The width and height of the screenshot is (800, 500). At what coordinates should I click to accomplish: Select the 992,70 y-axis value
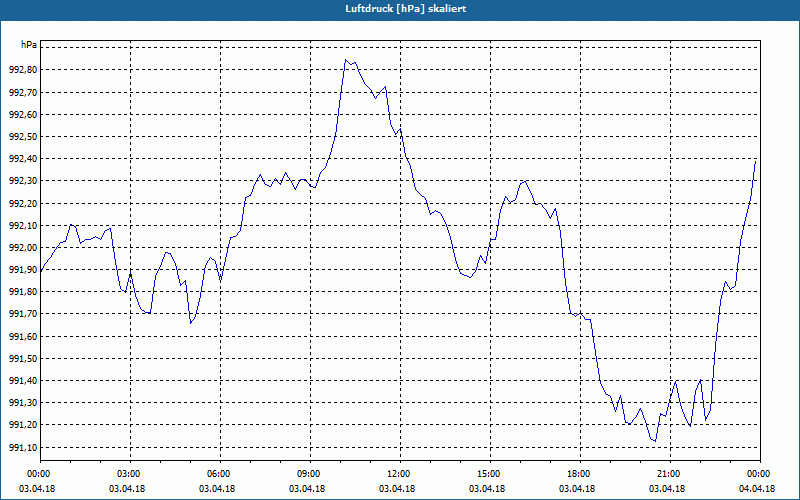tap(23, 92)
